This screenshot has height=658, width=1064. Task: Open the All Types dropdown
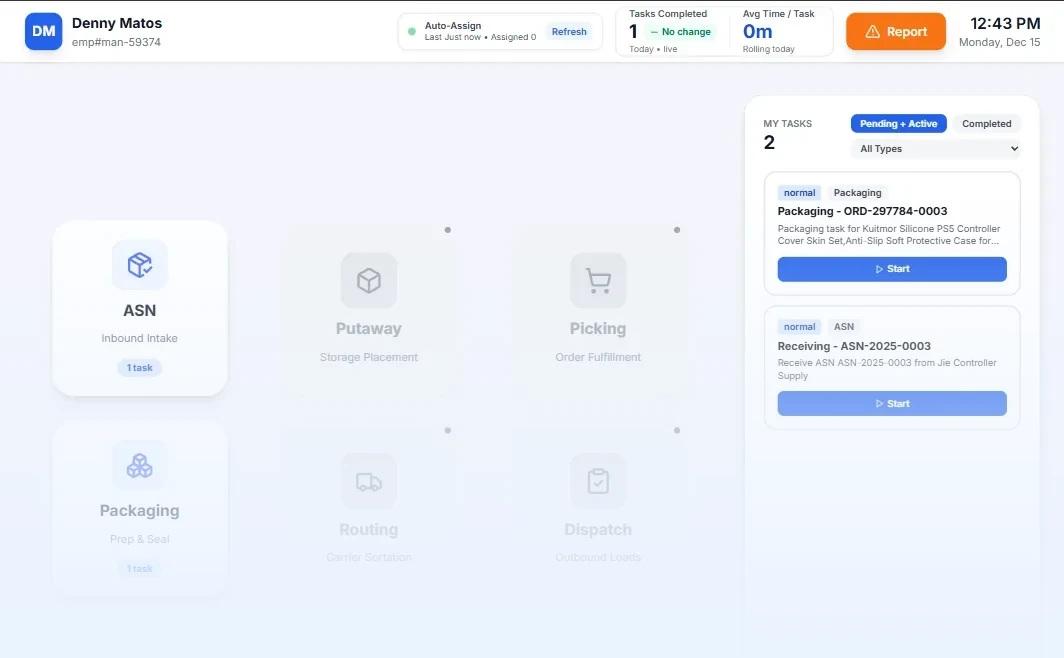[x=935, y=148]
